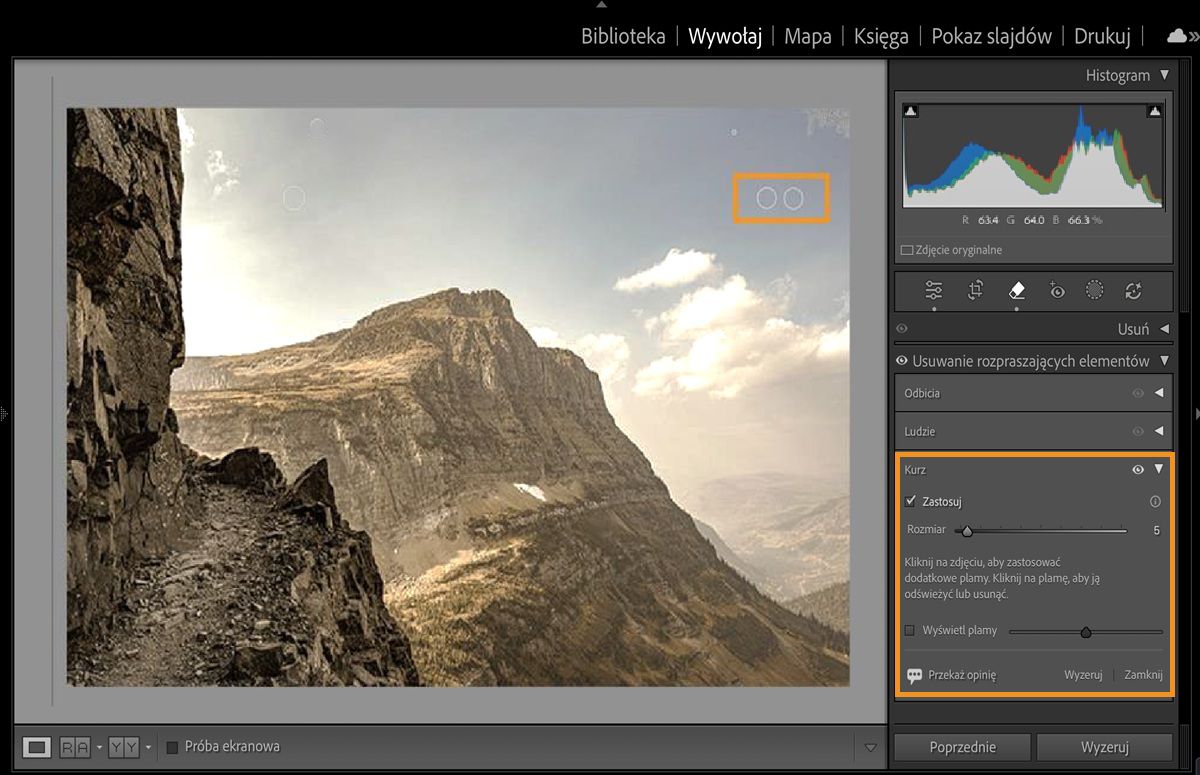Open the Masking tool

1094,290
